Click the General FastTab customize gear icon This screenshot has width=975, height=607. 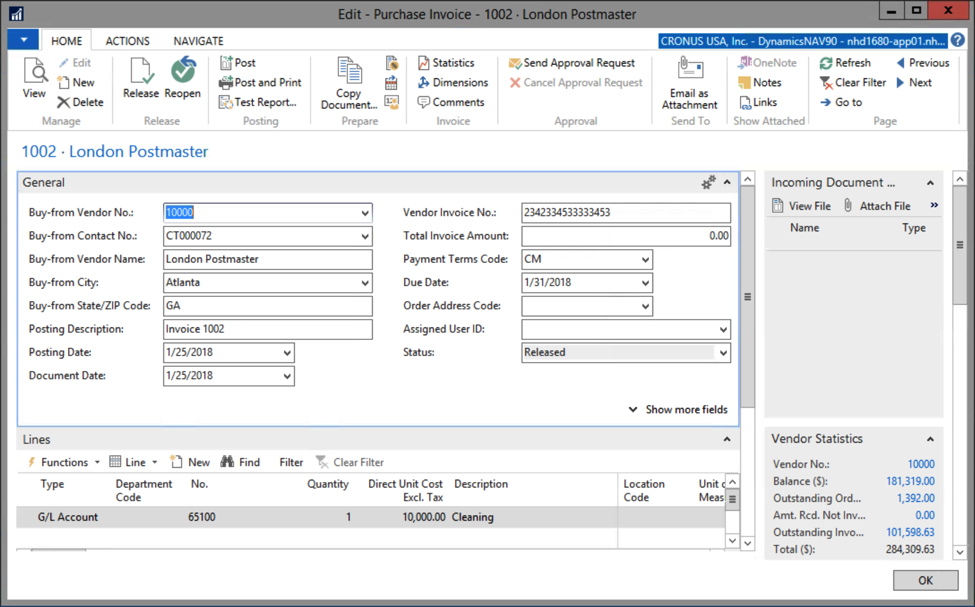coord(708,182)
